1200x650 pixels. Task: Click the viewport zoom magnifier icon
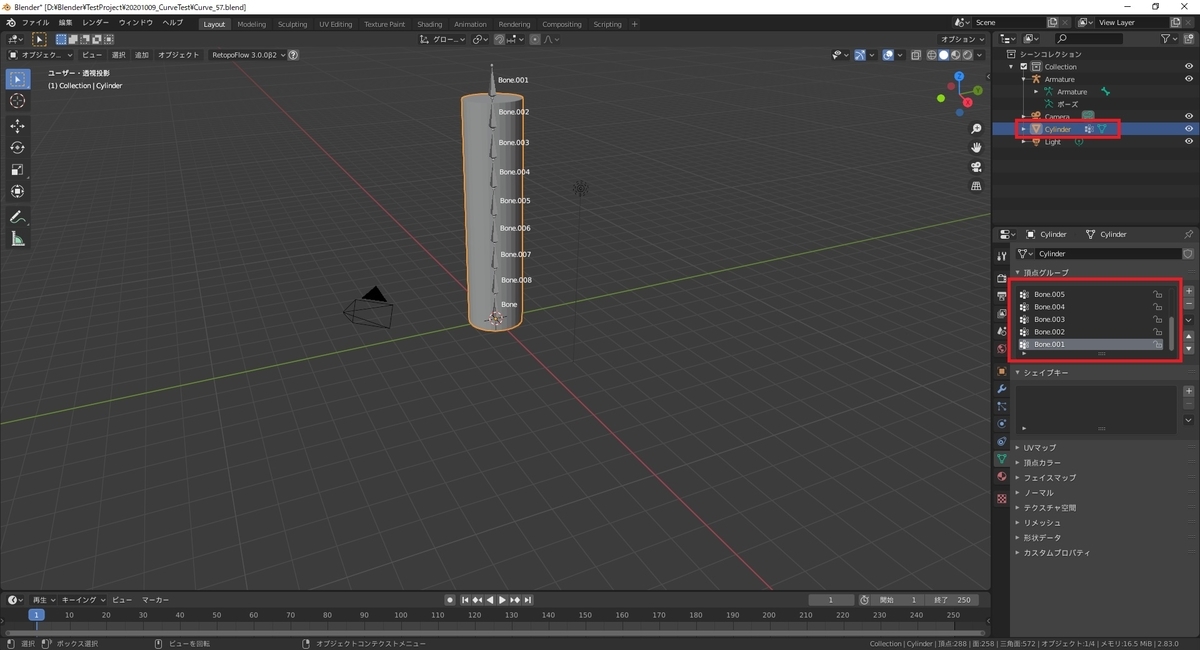977,129
